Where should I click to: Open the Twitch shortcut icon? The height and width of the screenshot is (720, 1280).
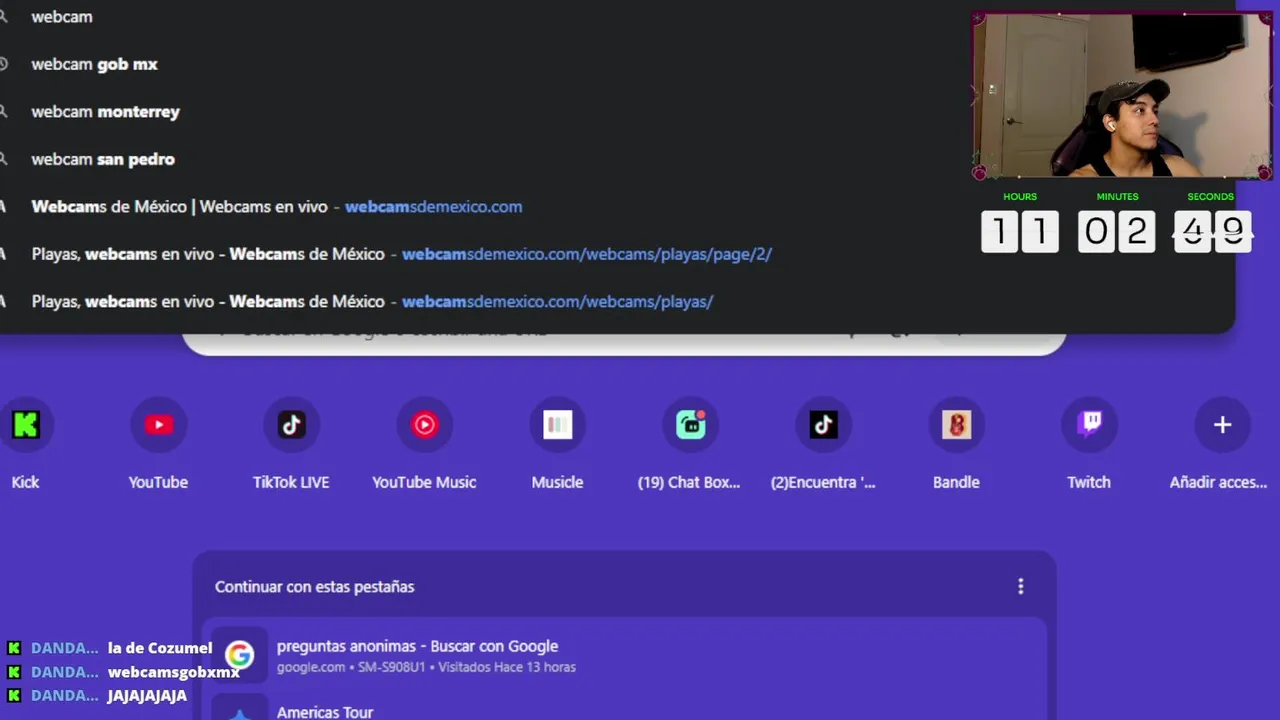(1089, 425)
